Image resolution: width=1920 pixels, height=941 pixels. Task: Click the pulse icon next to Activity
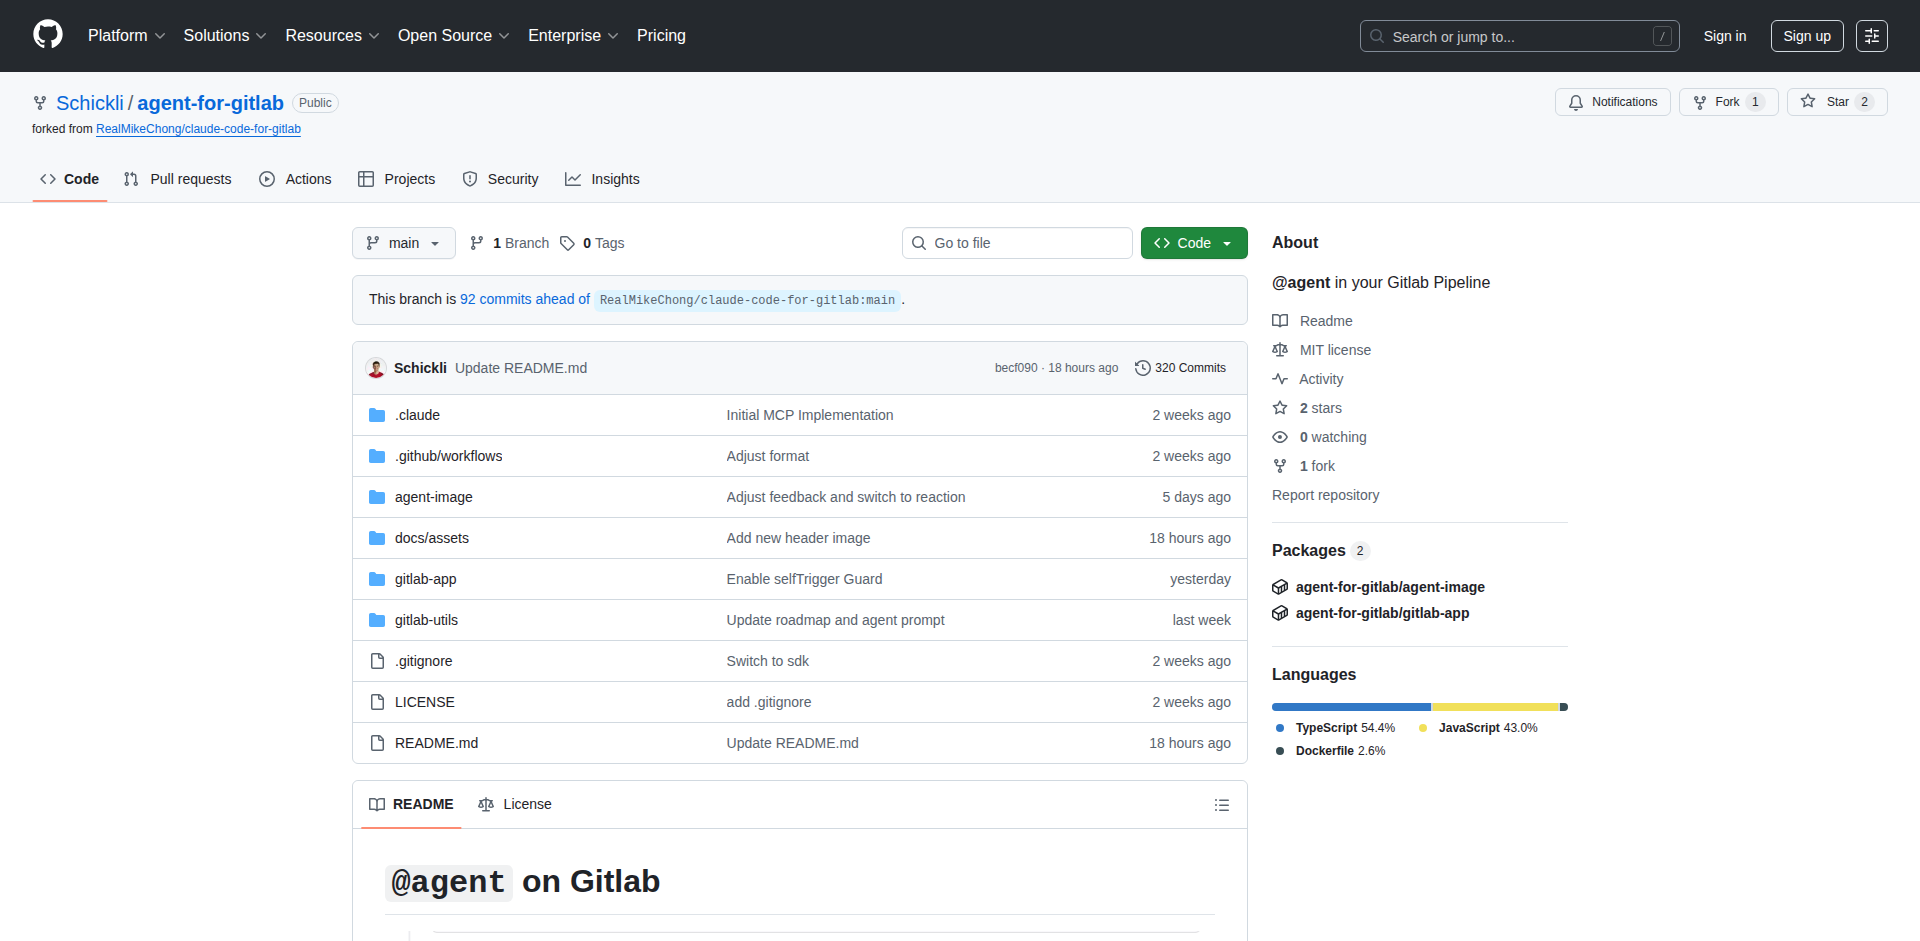click(1280, 379)
